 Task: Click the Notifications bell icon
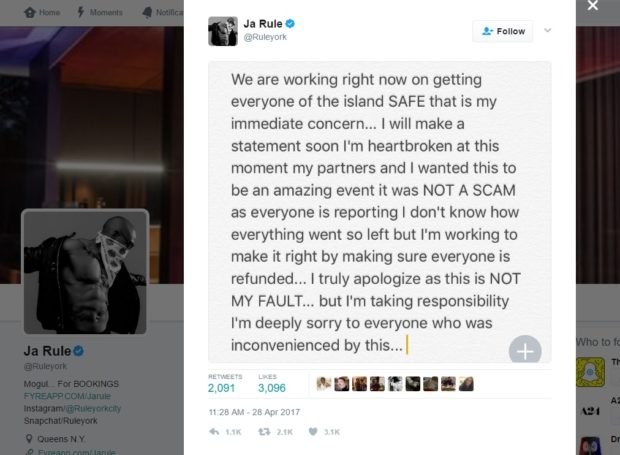[148, 13]
